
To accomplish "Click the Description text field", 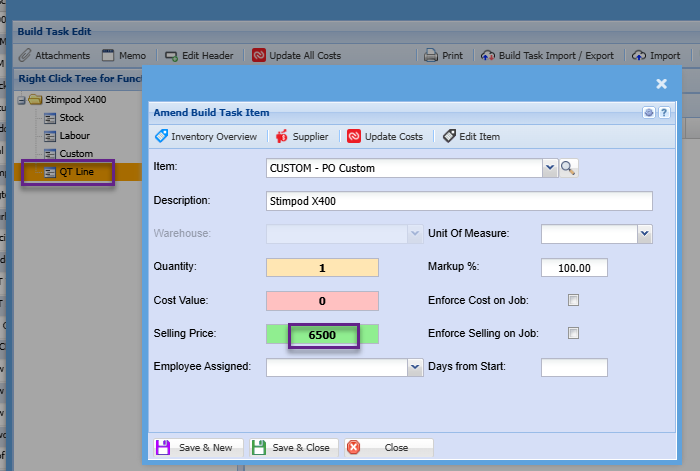I will coord(459,201).
